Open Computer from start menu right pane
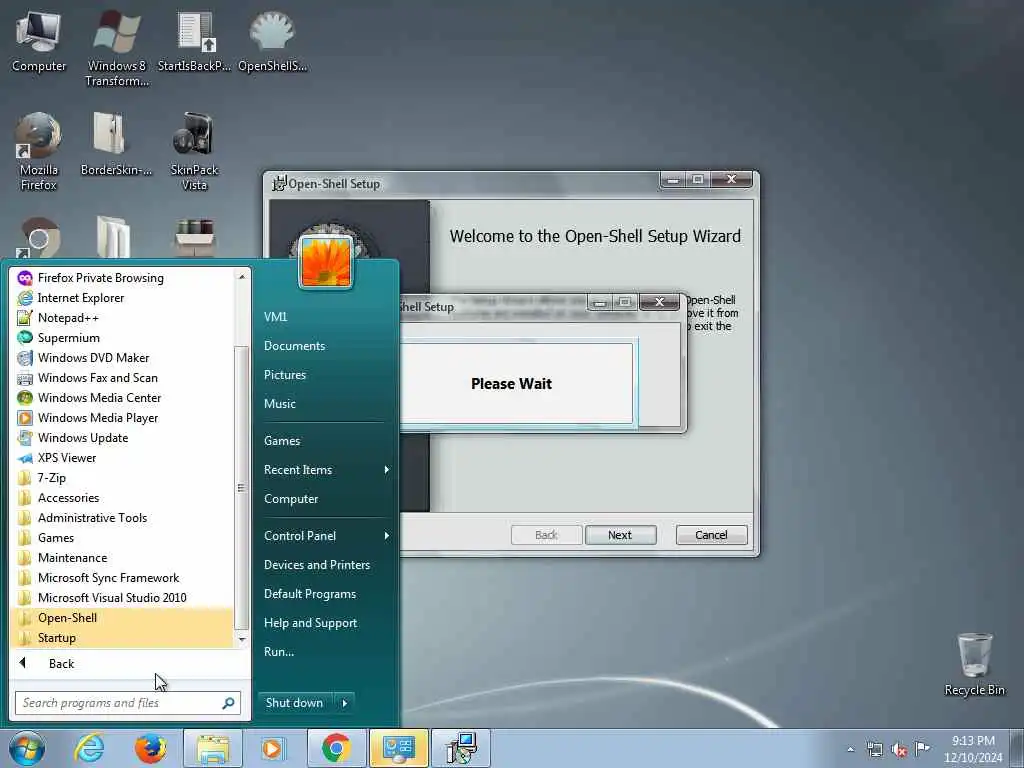 (x=291, y=499)
